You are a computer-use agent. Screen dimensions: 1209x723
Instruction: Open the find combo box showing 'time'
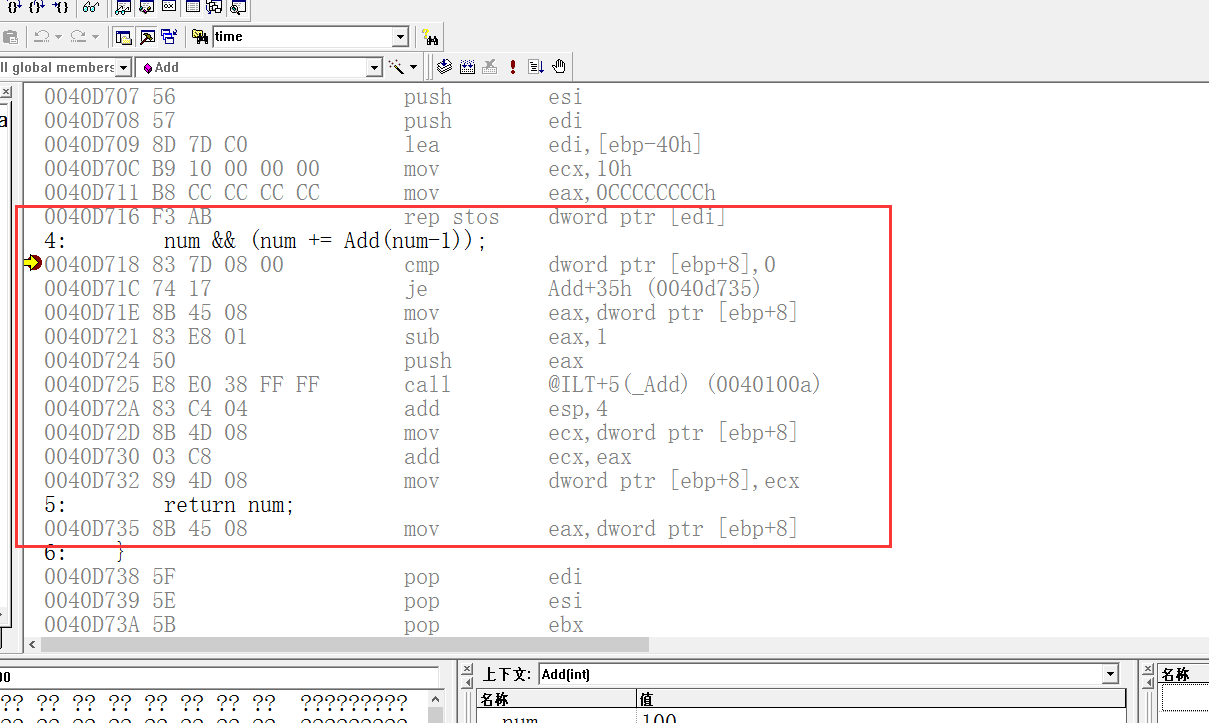tap(400, 37)
